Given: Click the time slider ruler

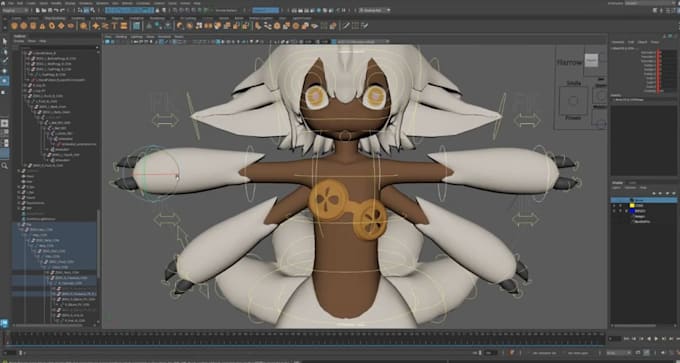Looking at the screenshot, I should (306, 338).
